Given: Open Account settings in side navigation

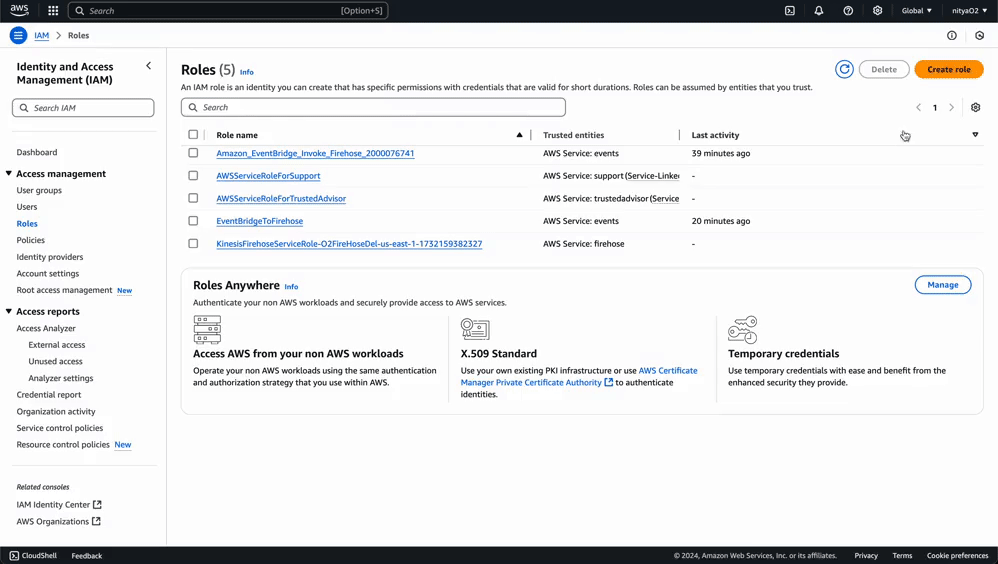Looking at the screenshot, I should click(48, 273).
